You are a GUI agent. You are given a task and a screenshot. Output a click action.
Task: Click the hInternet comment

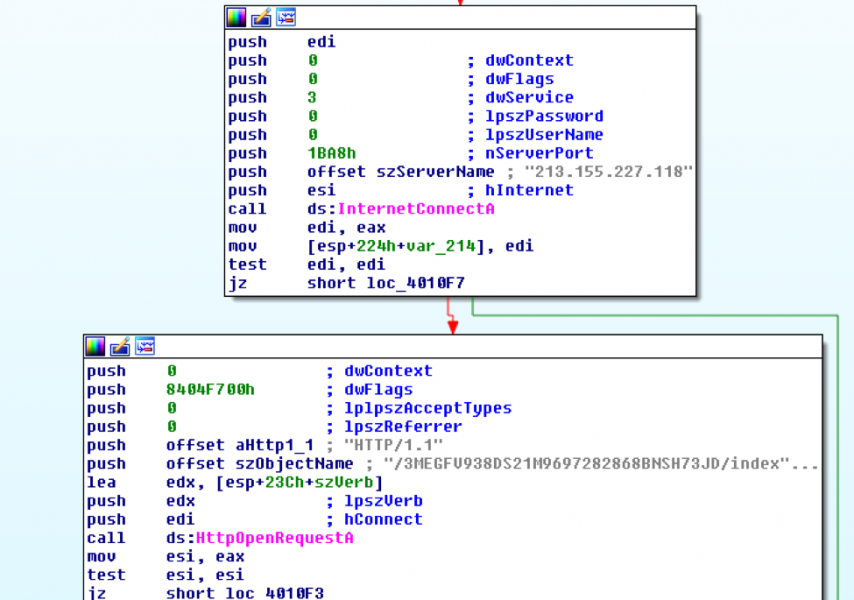(529, 191)
